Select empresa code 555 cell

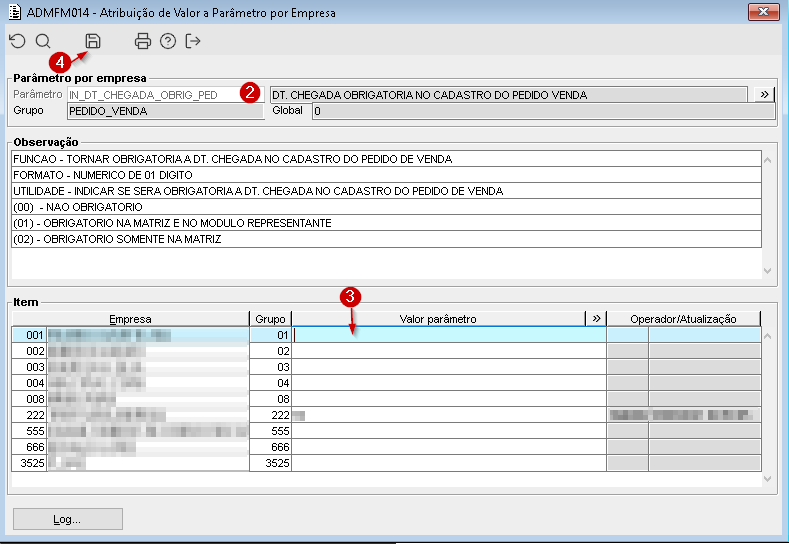pos(29,431)
